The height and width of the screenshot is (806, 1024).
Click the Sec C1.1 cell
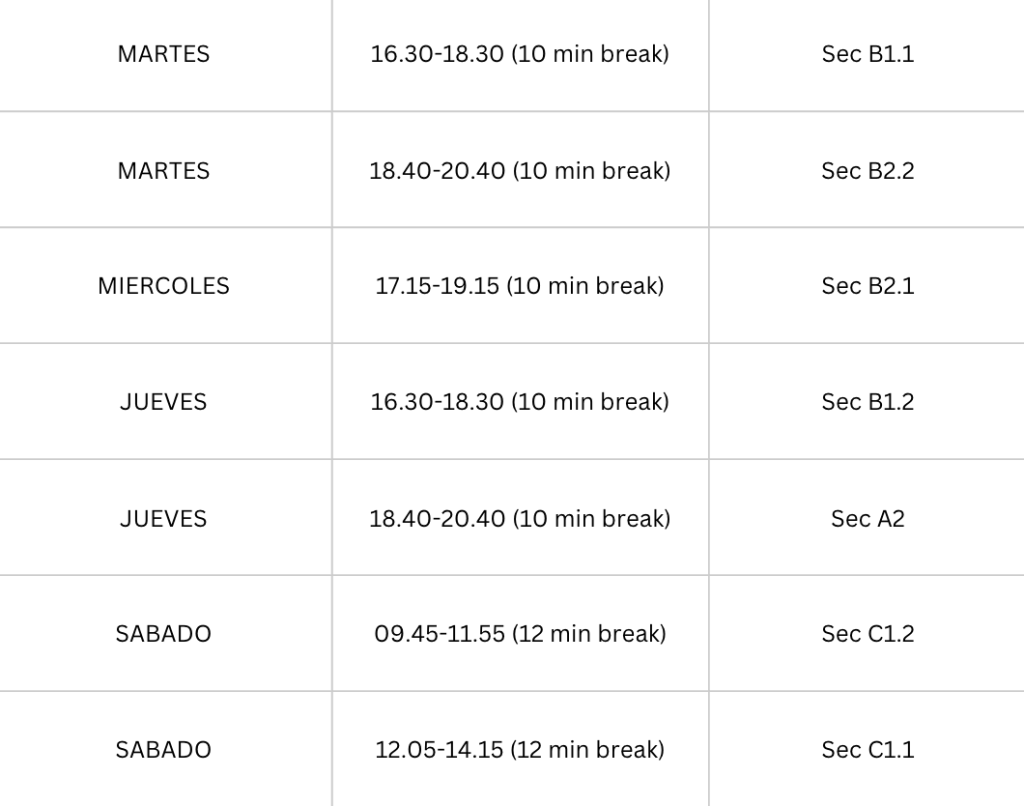(867, 749)
